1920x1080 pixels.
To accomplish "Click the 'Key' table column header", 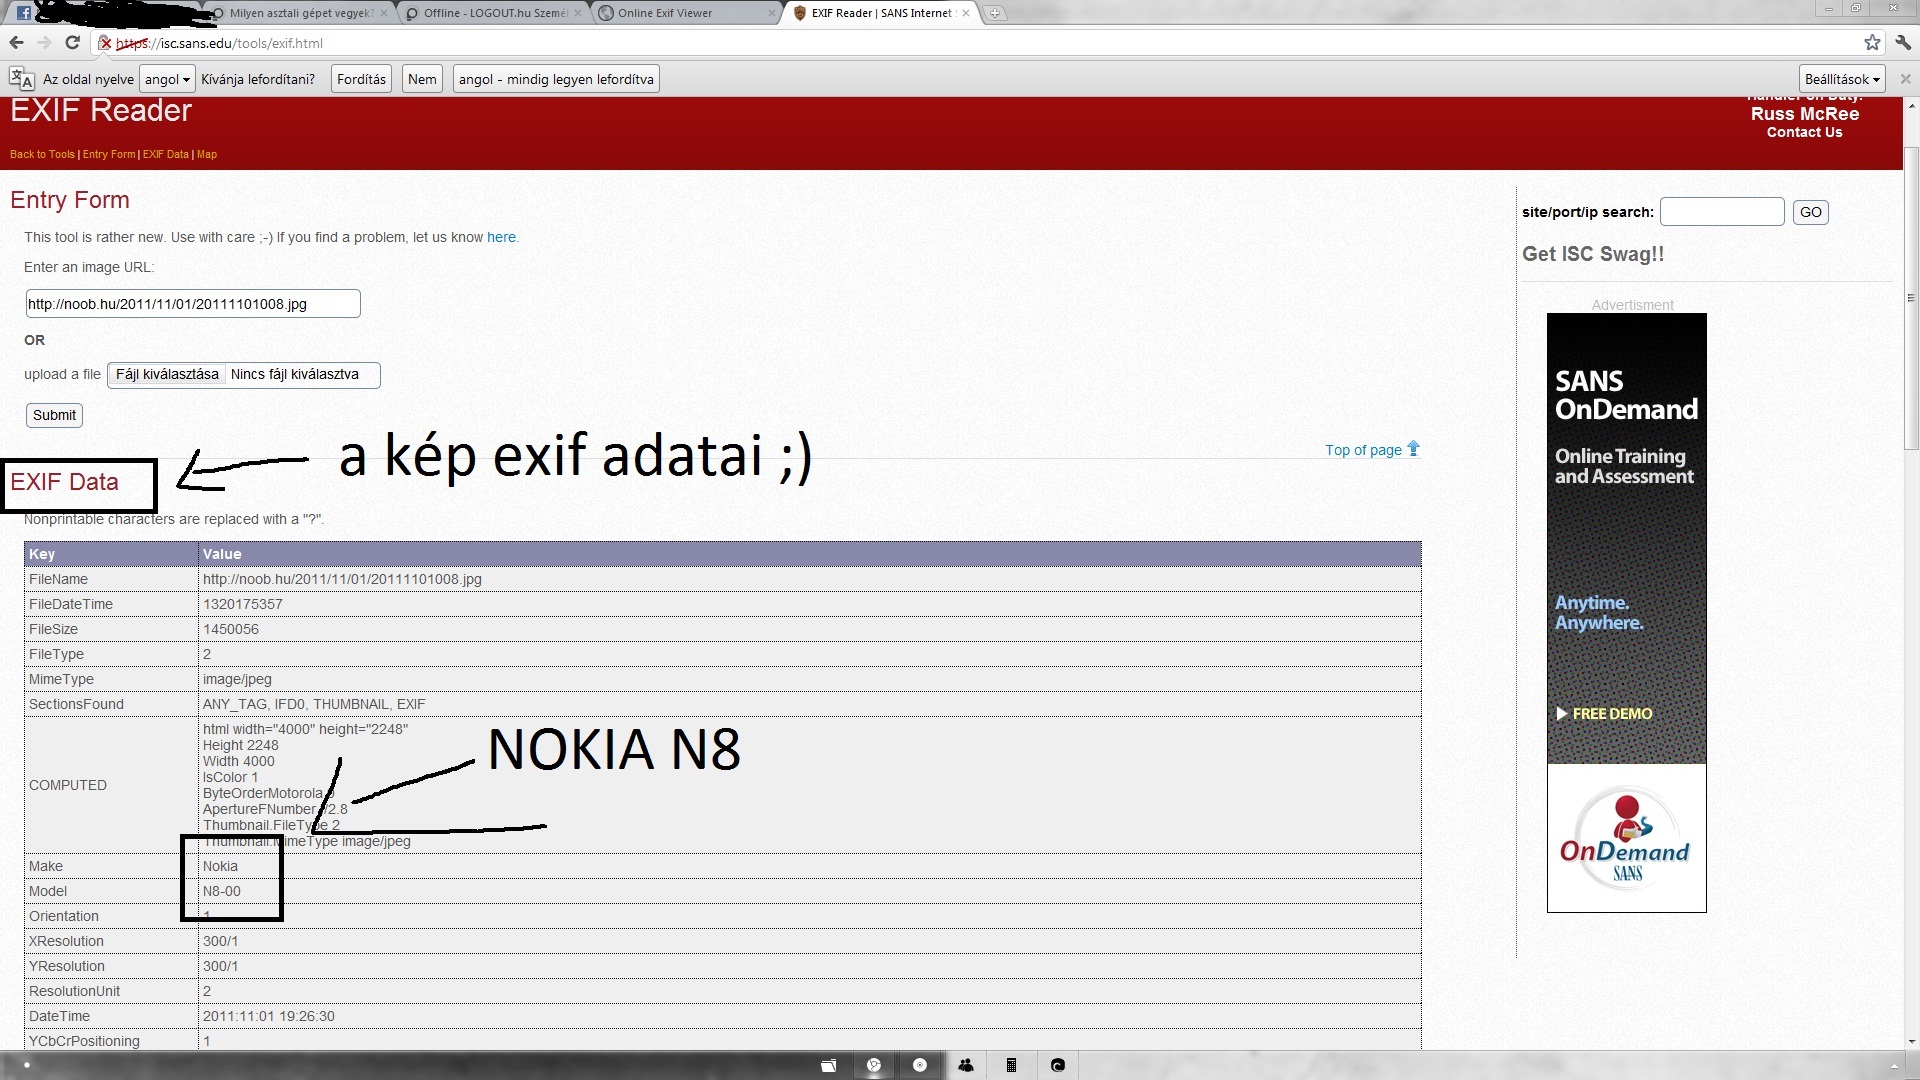I will pyautogui.click(x=111, y=554).
